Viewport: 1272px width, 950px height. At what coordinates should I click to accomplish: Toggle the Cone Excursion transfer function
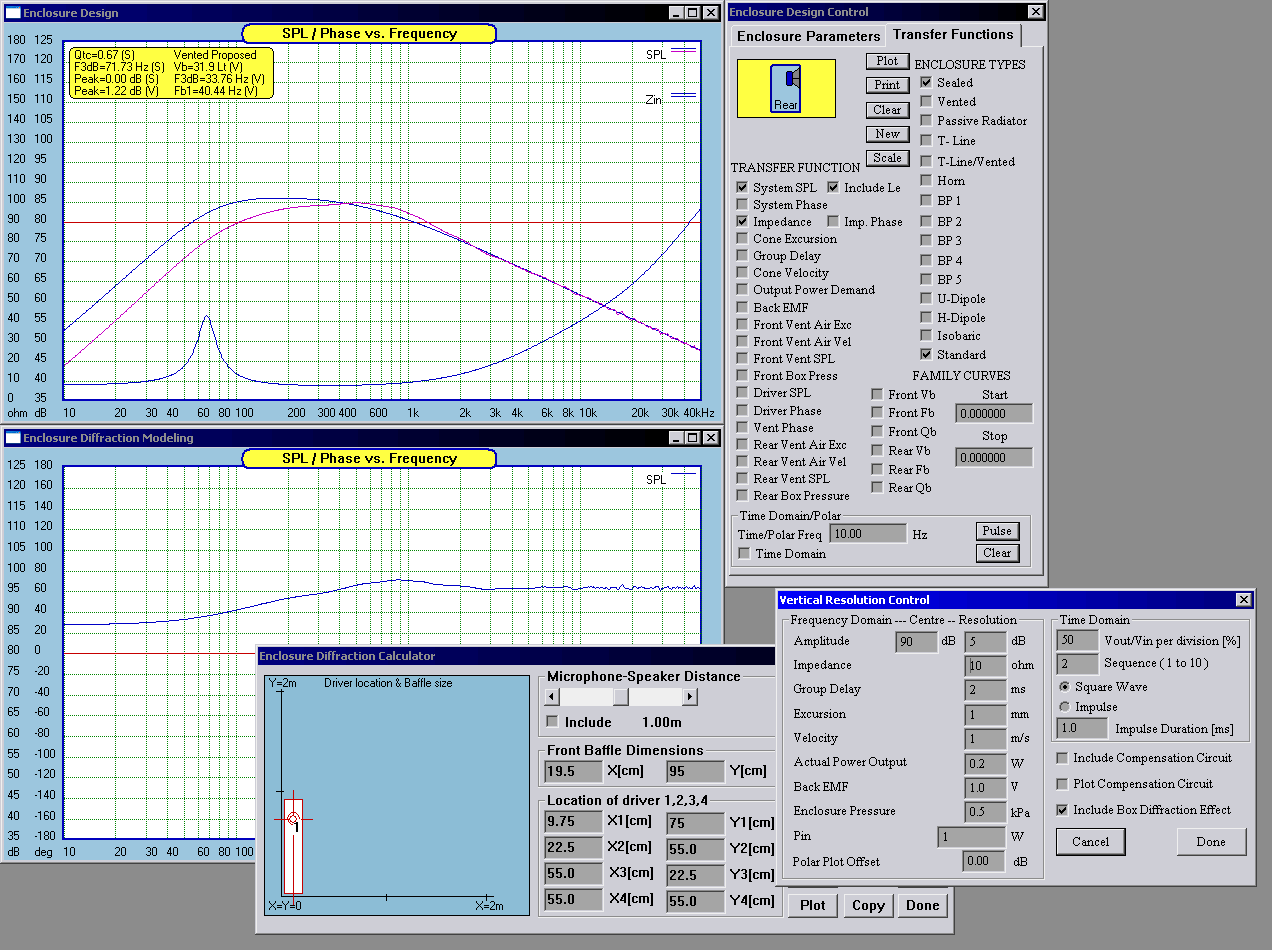point(742,239)
